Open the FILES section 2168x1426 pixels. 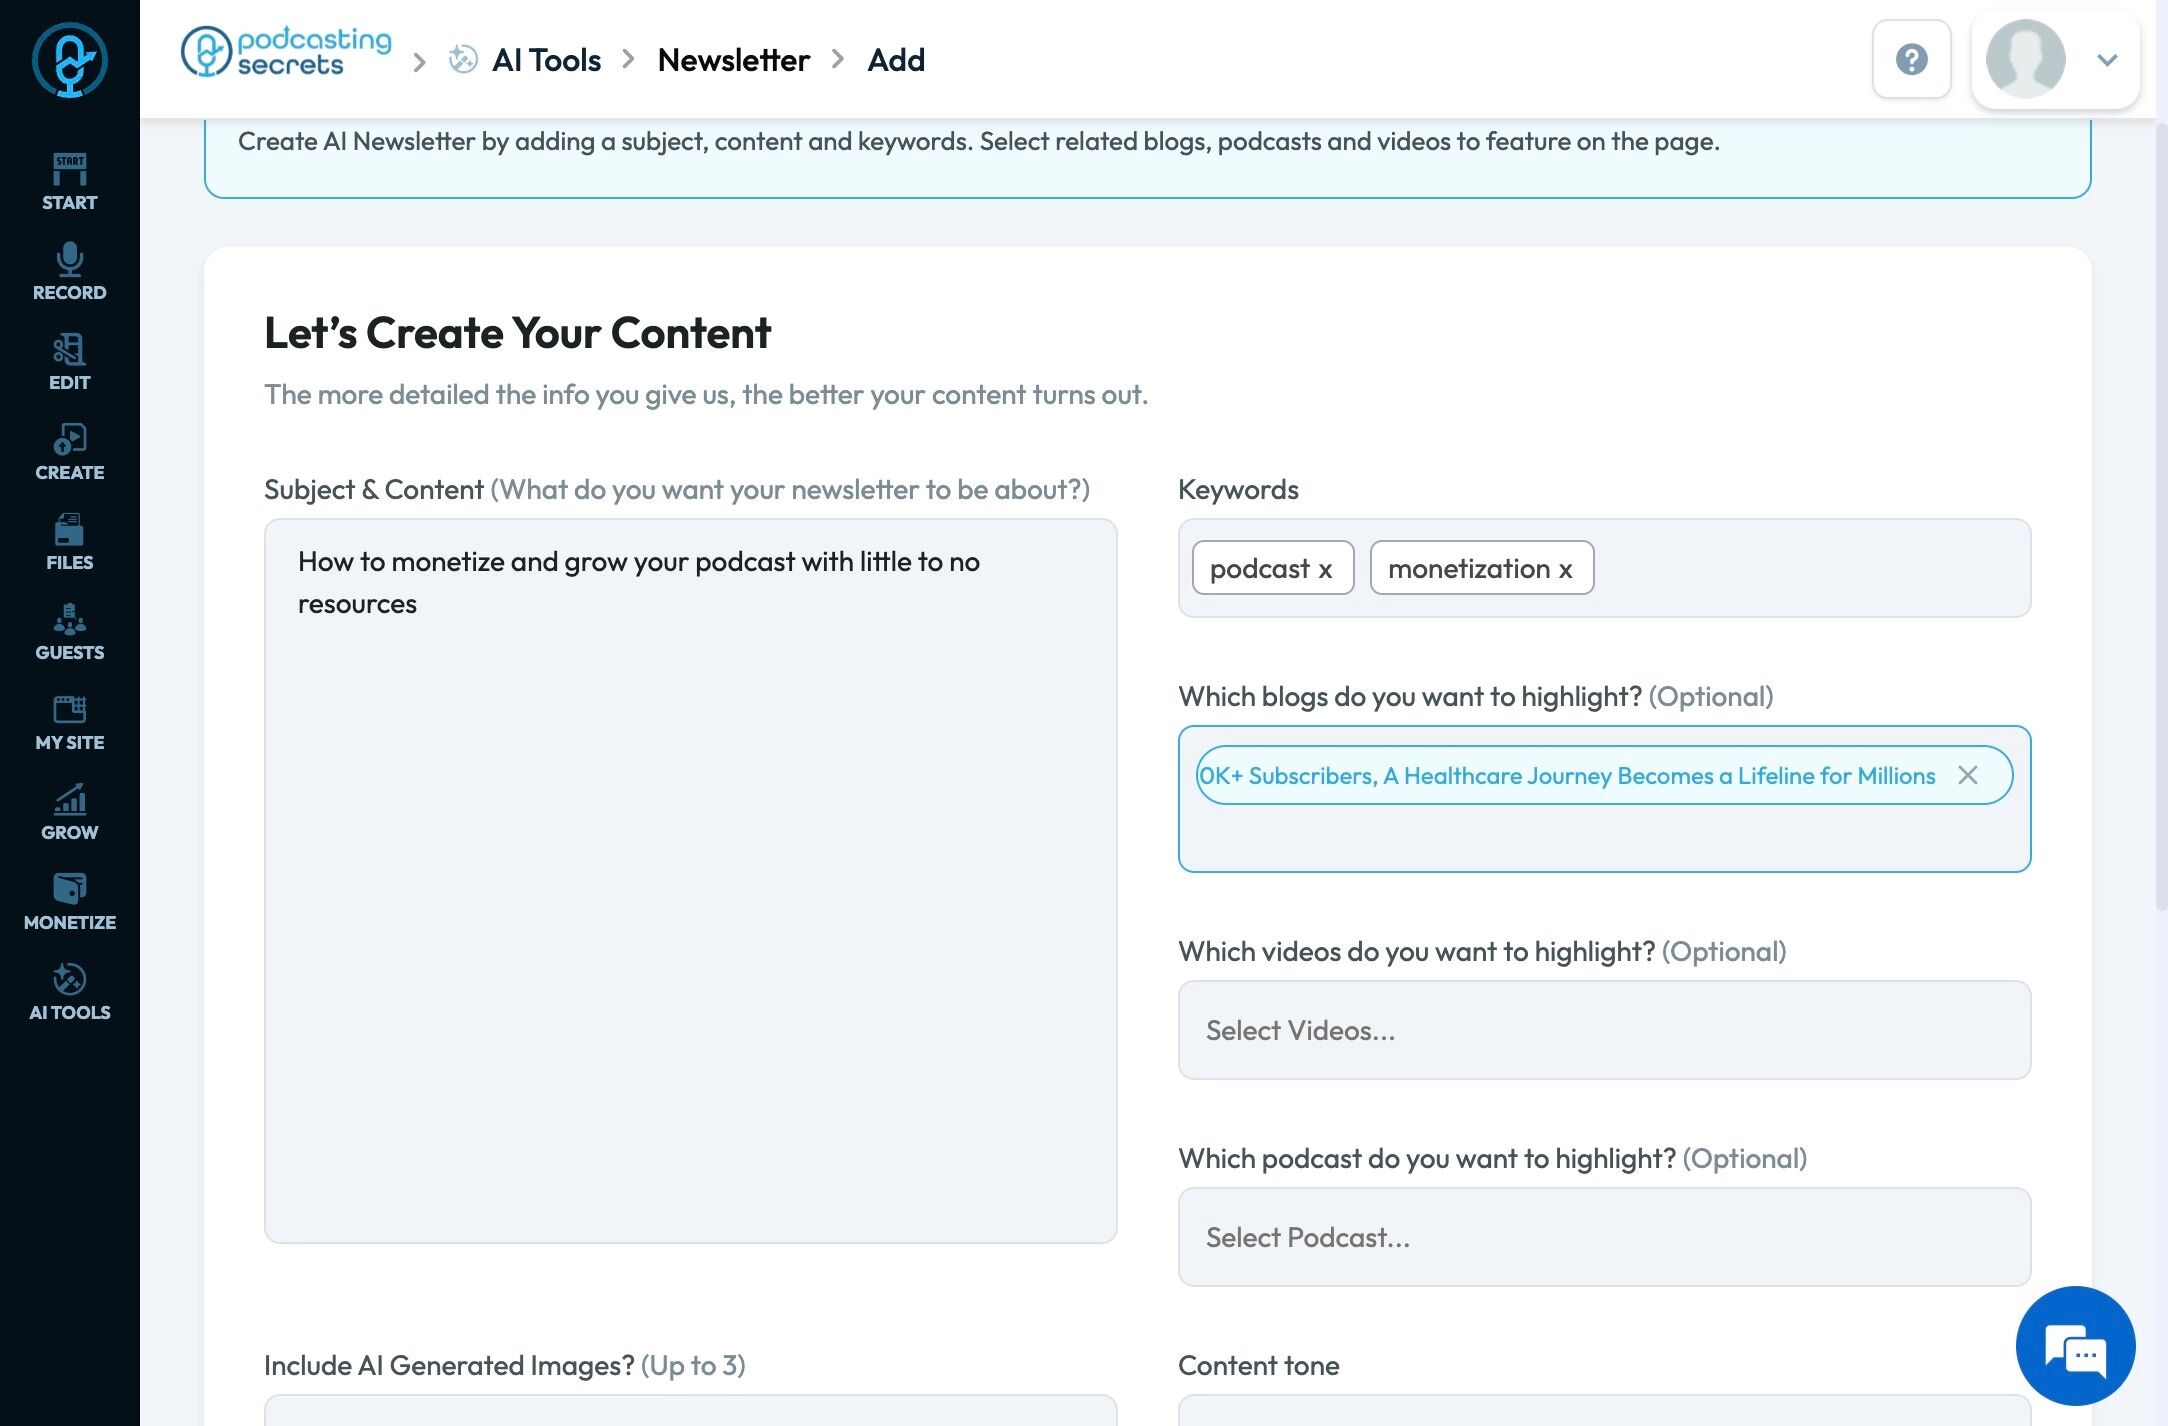pyautogui.click(x=69, y=542)
